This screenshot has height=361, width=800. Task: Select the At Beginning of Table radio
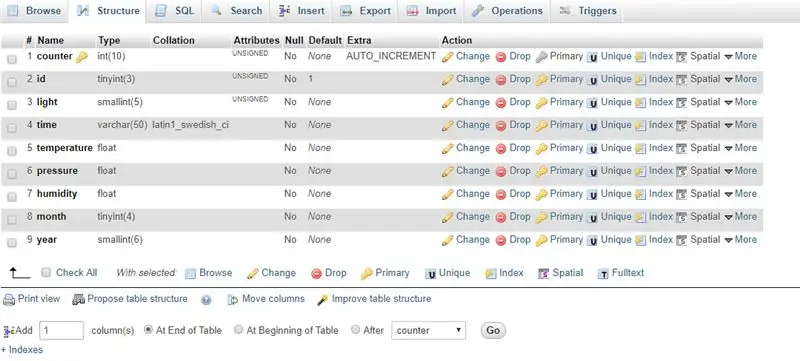pyautogui.click(x=238, y=330)
